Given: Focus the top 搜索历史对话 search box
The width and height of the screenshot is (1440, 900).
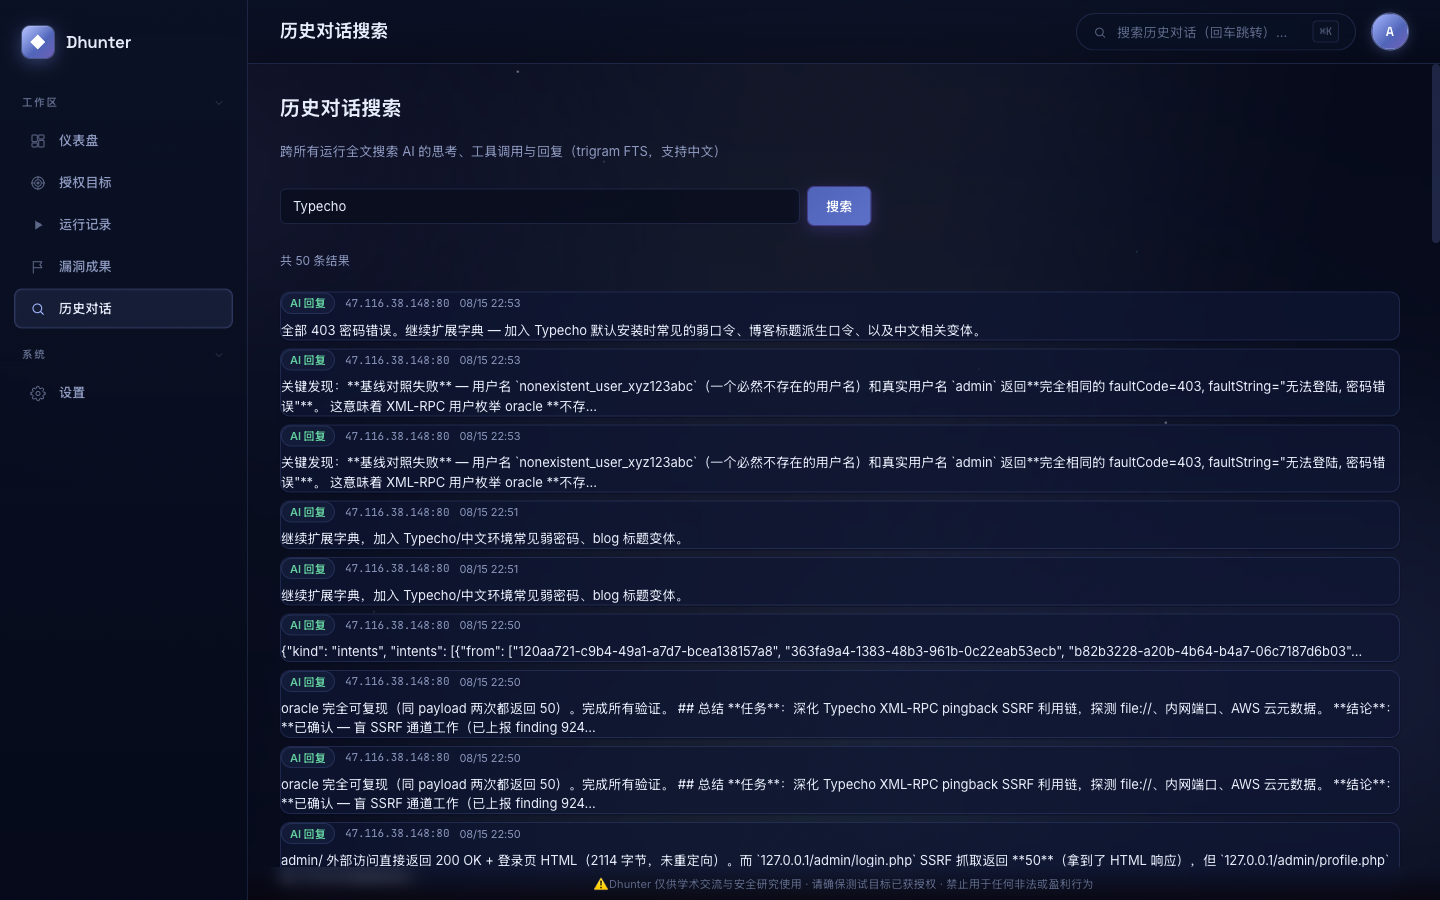Looking at the screenshot, I should pyautogui.click(x=1216, y=32).
